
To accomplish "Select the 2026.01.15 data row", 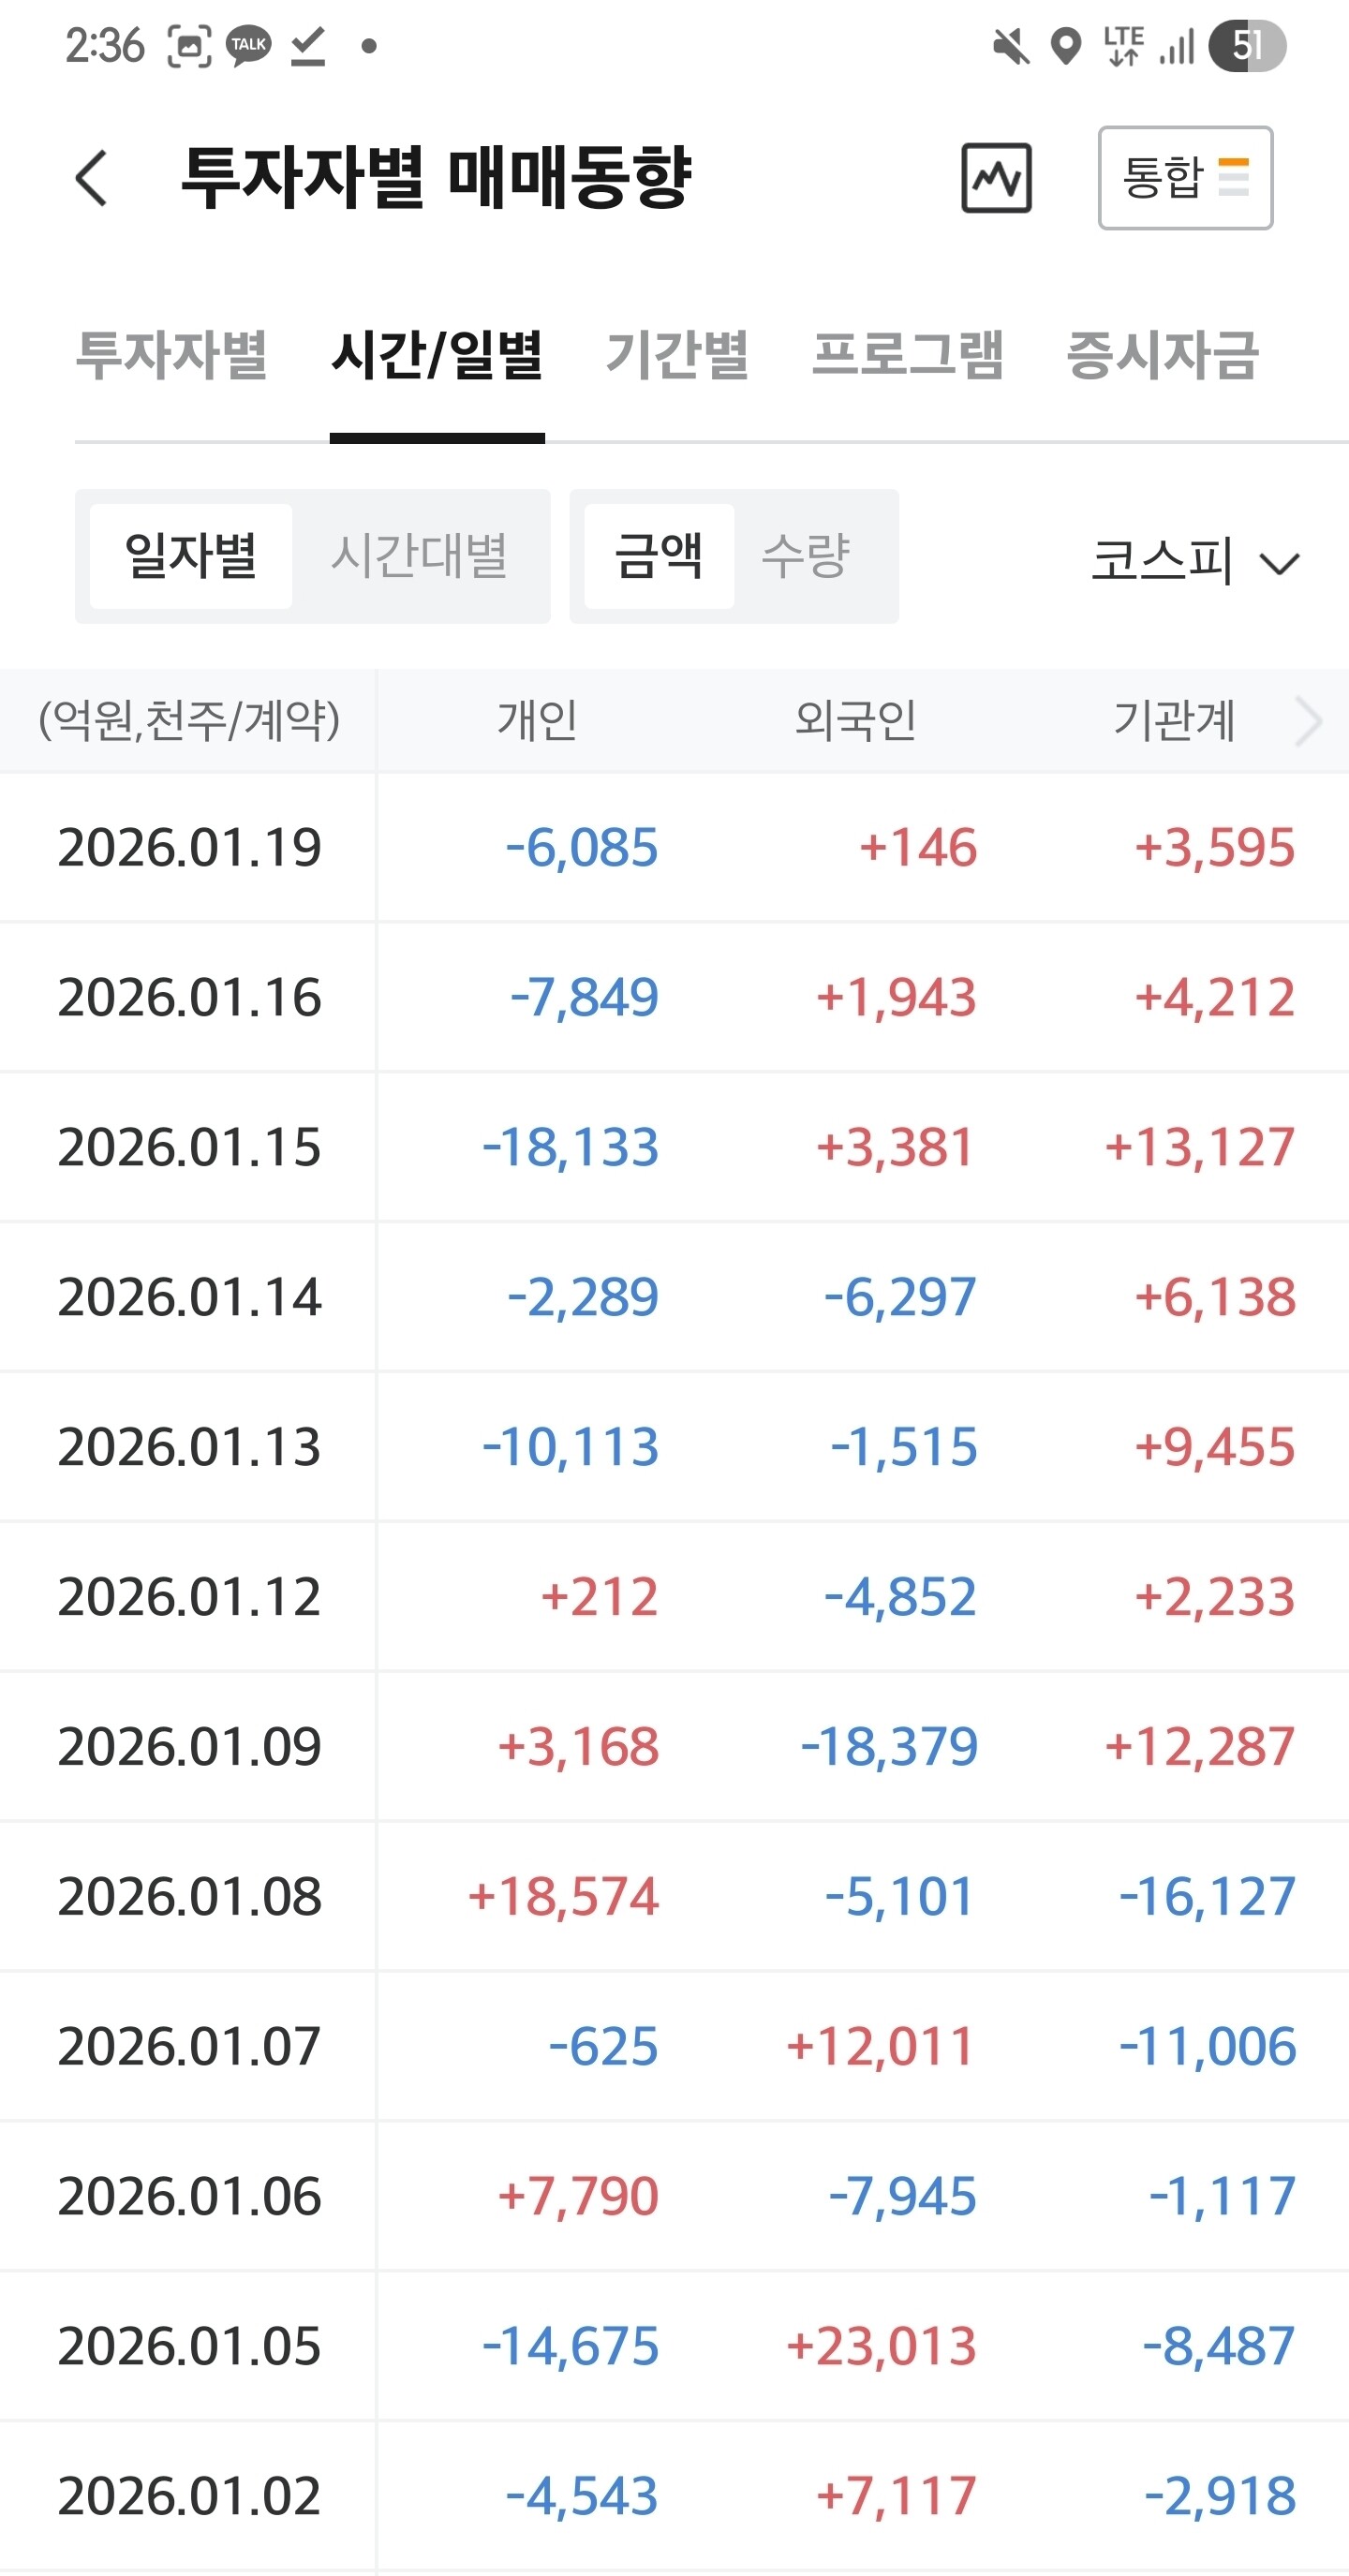I will click(x=674, y=1147).
